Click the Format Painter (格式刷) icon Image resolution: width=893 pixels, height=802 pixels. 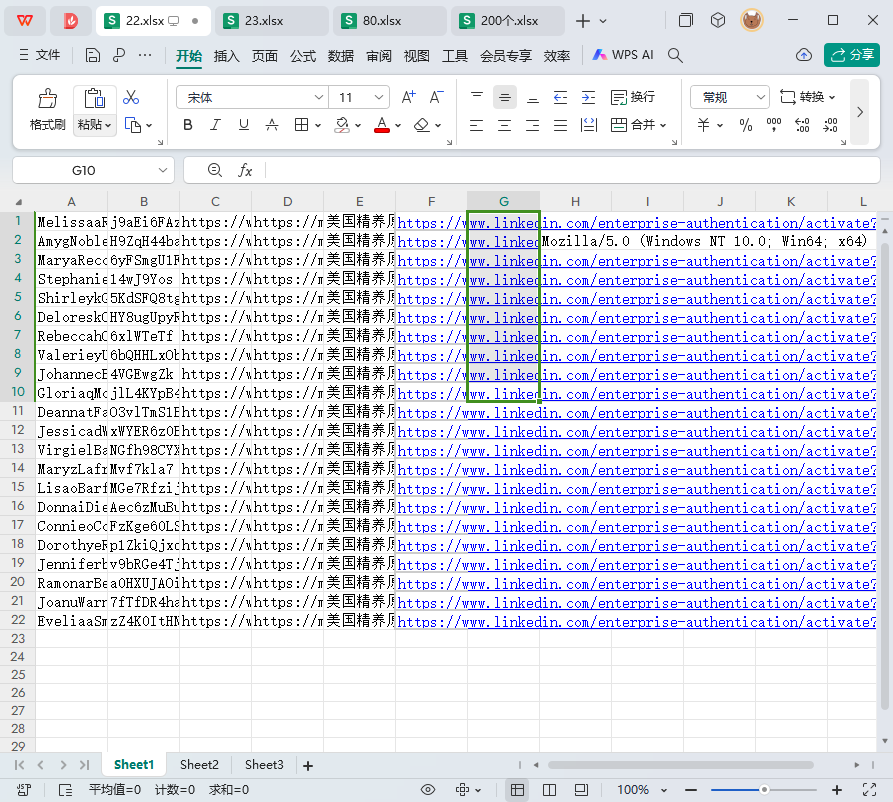pos(48,99)
